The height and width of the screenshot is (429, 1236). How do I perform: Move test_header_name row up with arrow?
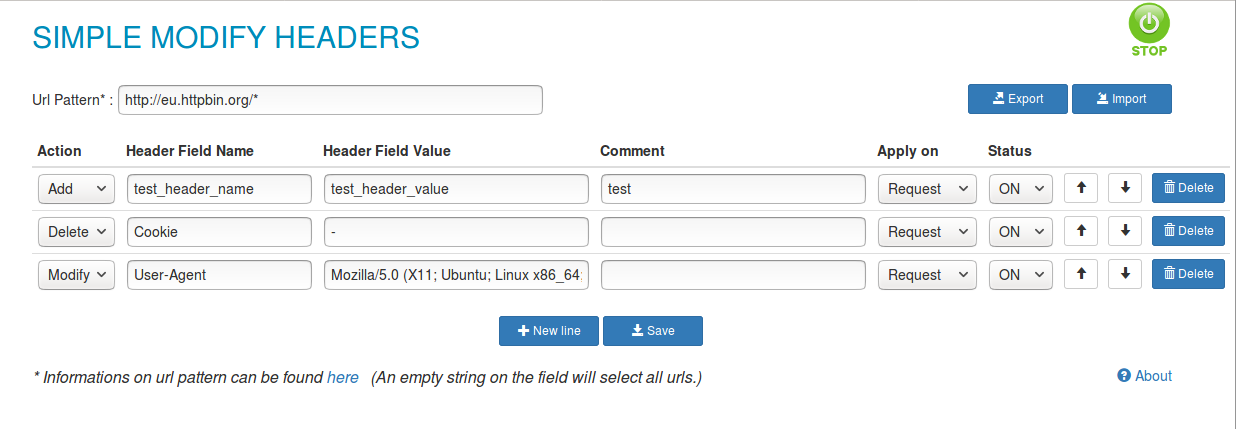tap(1081, 188)
